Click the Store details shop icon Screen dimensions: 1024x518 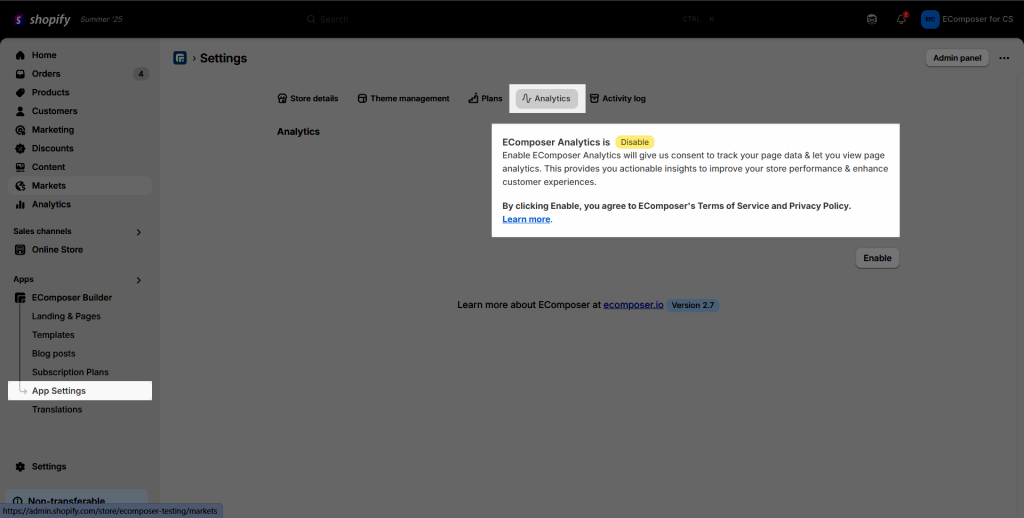click(x=282, y=99)
